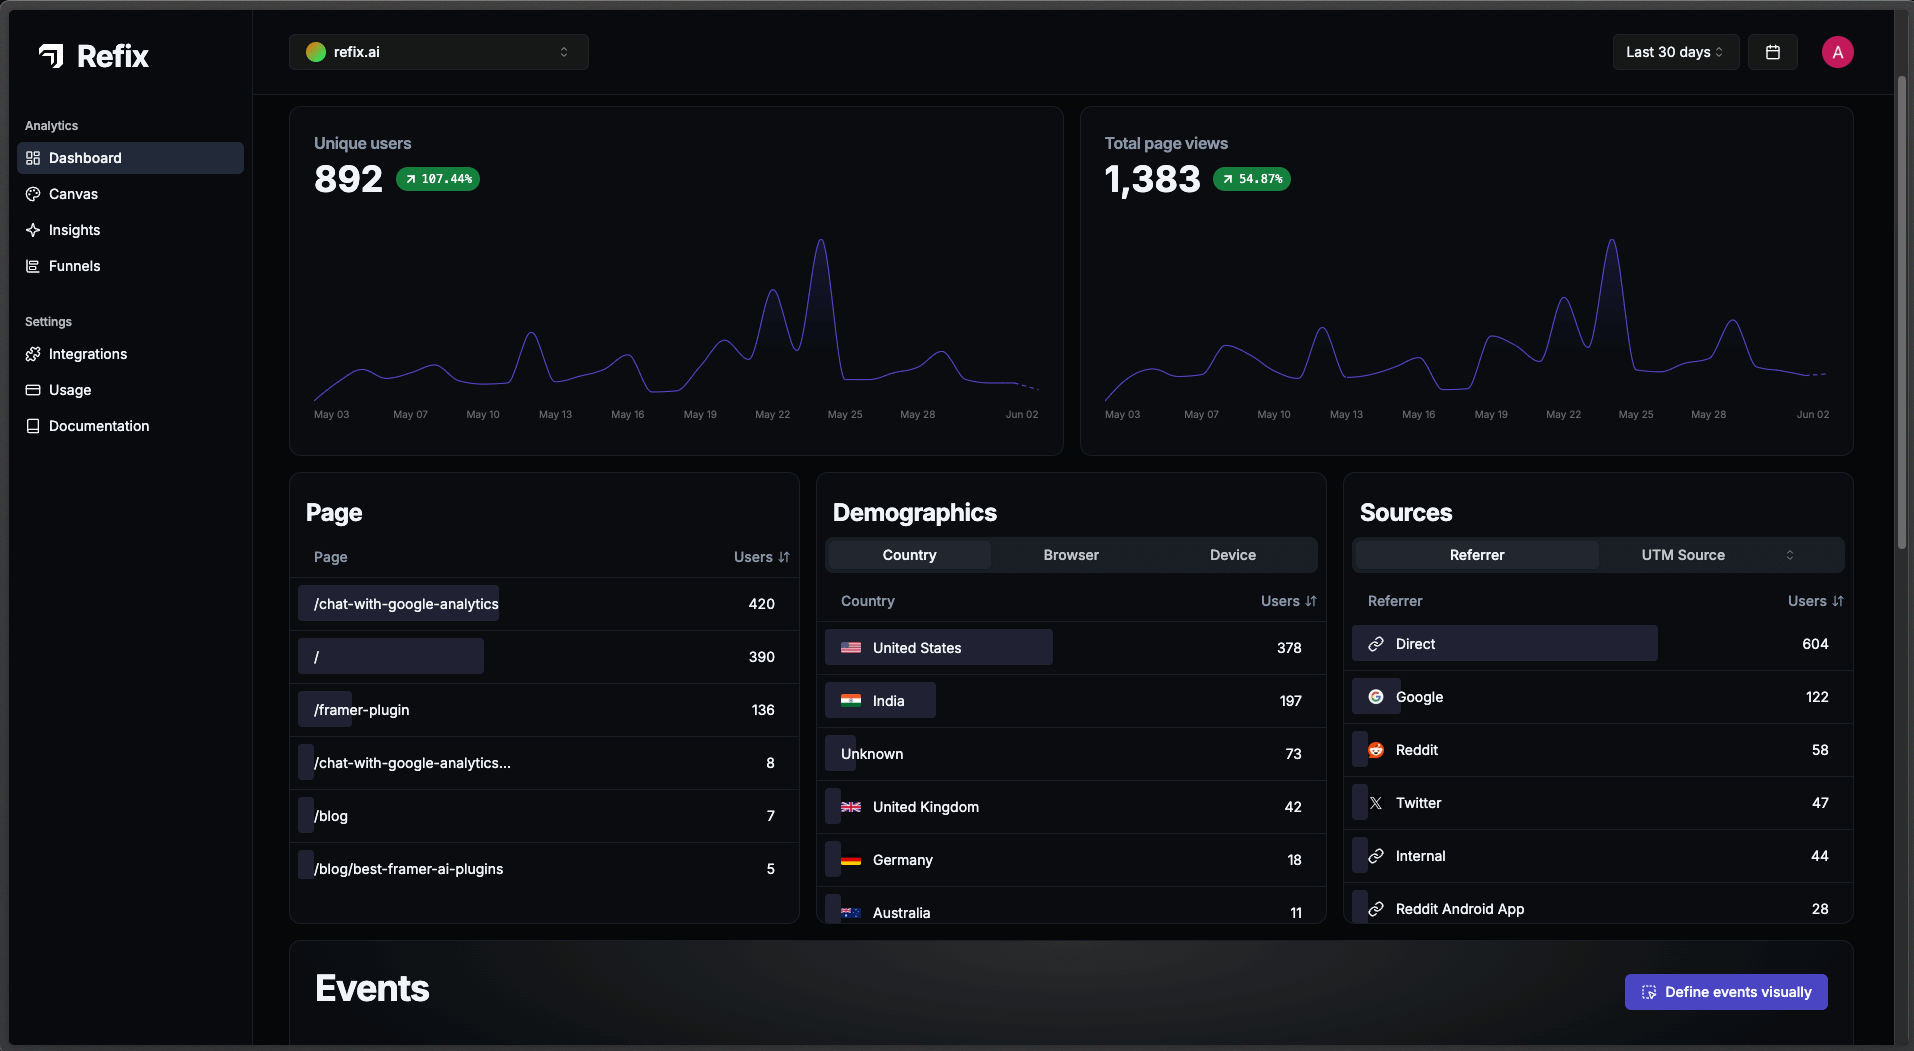Screen dimensions: 1914x1051
Task: Toggle Users sort in Sources table
Action: tap(1815, 601)
